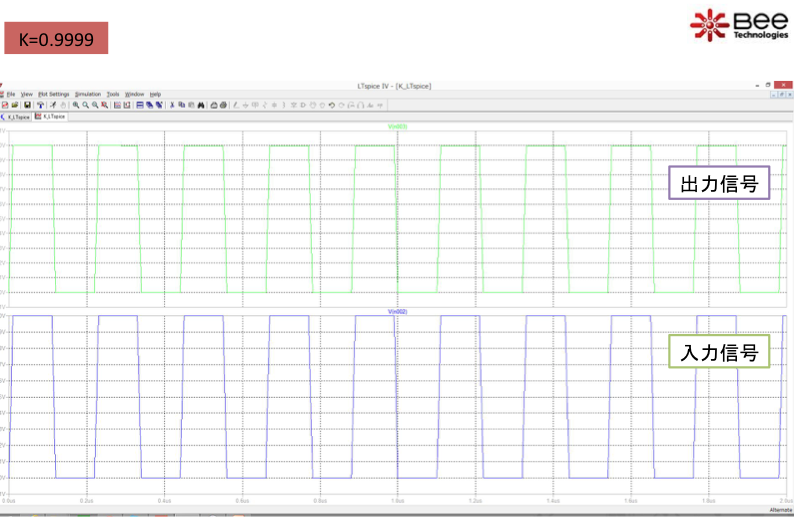Click the Print icon in toolbar
794x521 pixels.
(x=223, y=104)
